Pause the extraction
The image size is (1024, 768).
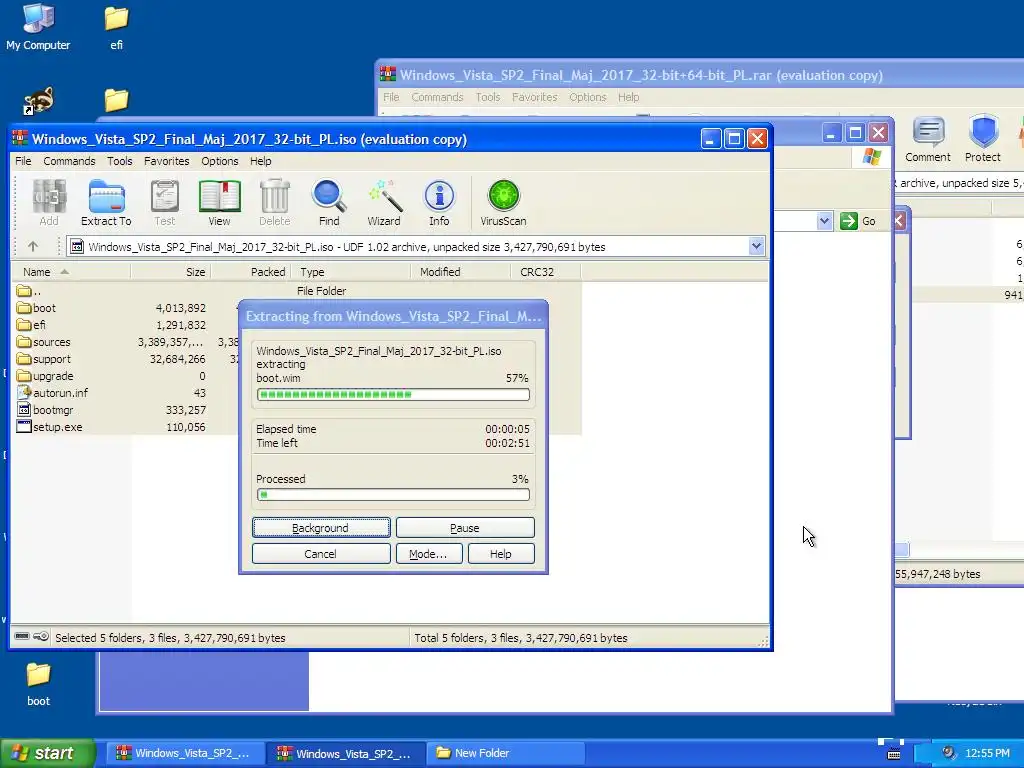(x=465, y=528)
